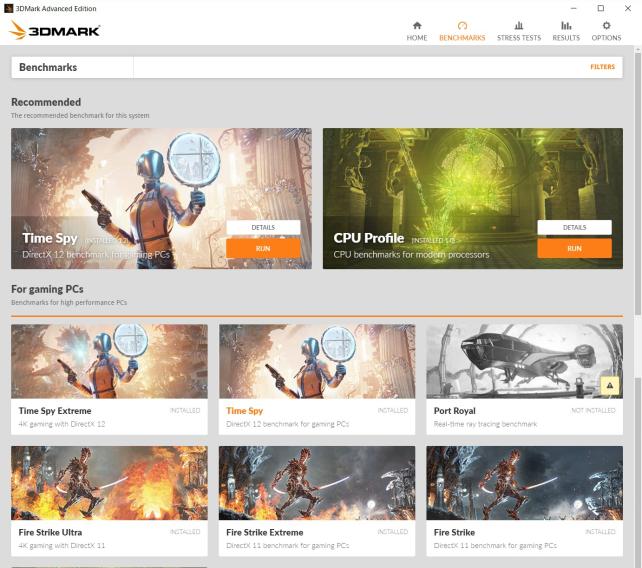Click the Recommended section heading
The height and width of the screenshot is (568, 642).
point(46,102)
